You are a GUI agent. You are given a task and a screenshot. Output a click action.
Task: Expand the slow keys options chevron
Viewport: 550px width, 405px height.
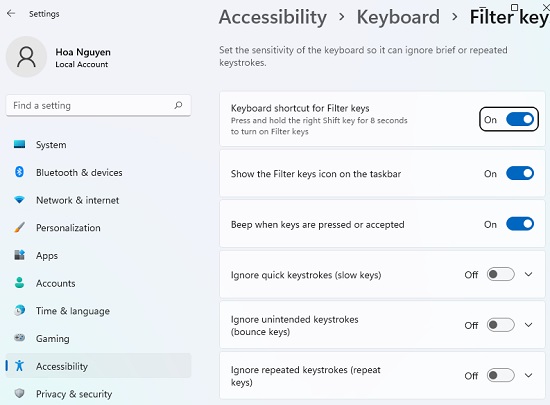529,274
